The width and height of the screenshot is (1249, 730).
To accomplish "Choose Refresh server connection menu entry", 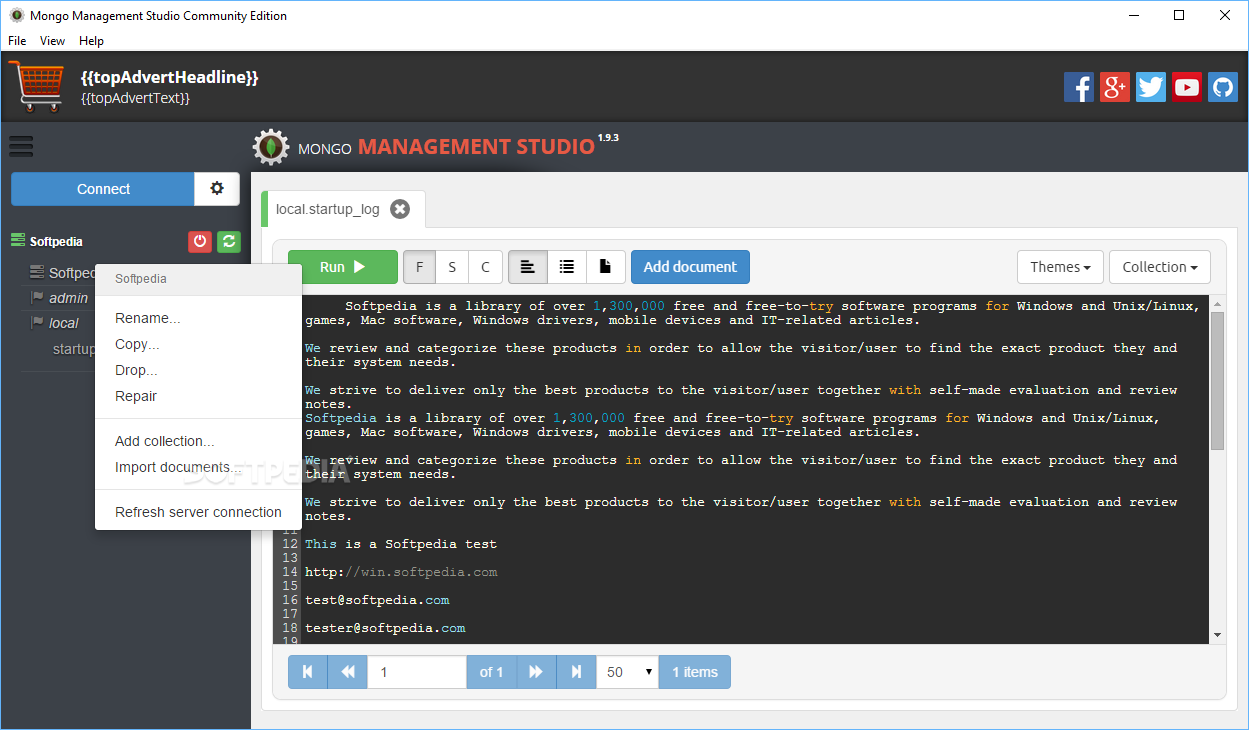I will pos(198,512).
